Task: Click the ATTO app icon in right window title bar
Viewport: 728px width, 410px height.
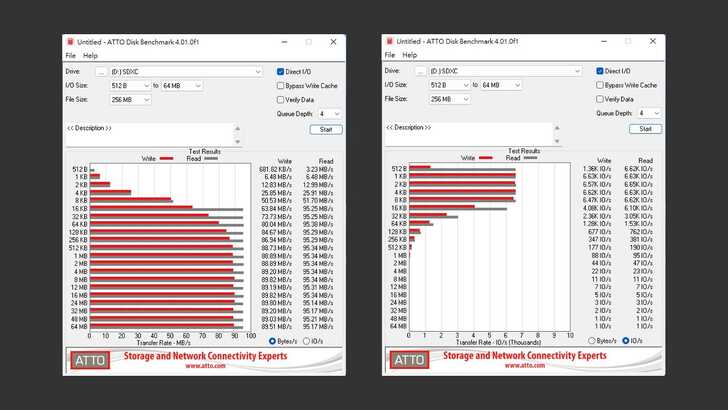Action: (x=390, y=41)
